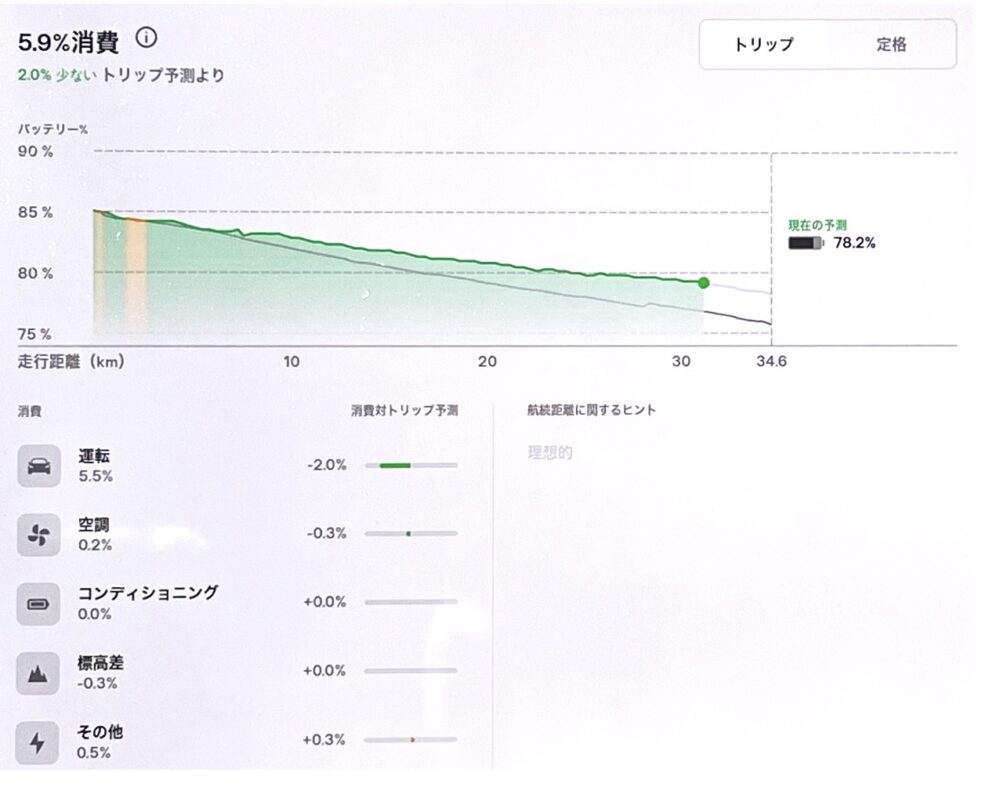Adjust the 運転 prediction slider
Screen dimensions: 1000x787
click(413, 465)
